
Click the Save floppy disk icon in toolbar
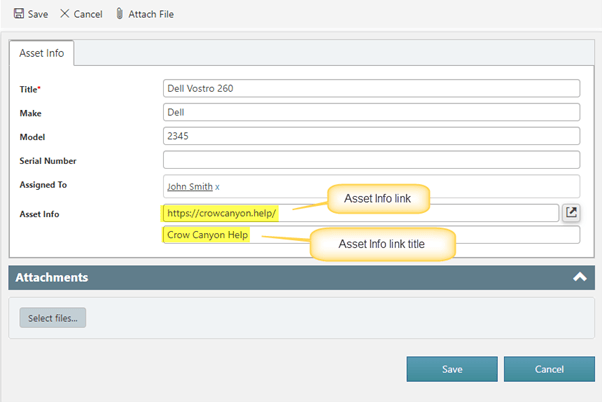19,13
